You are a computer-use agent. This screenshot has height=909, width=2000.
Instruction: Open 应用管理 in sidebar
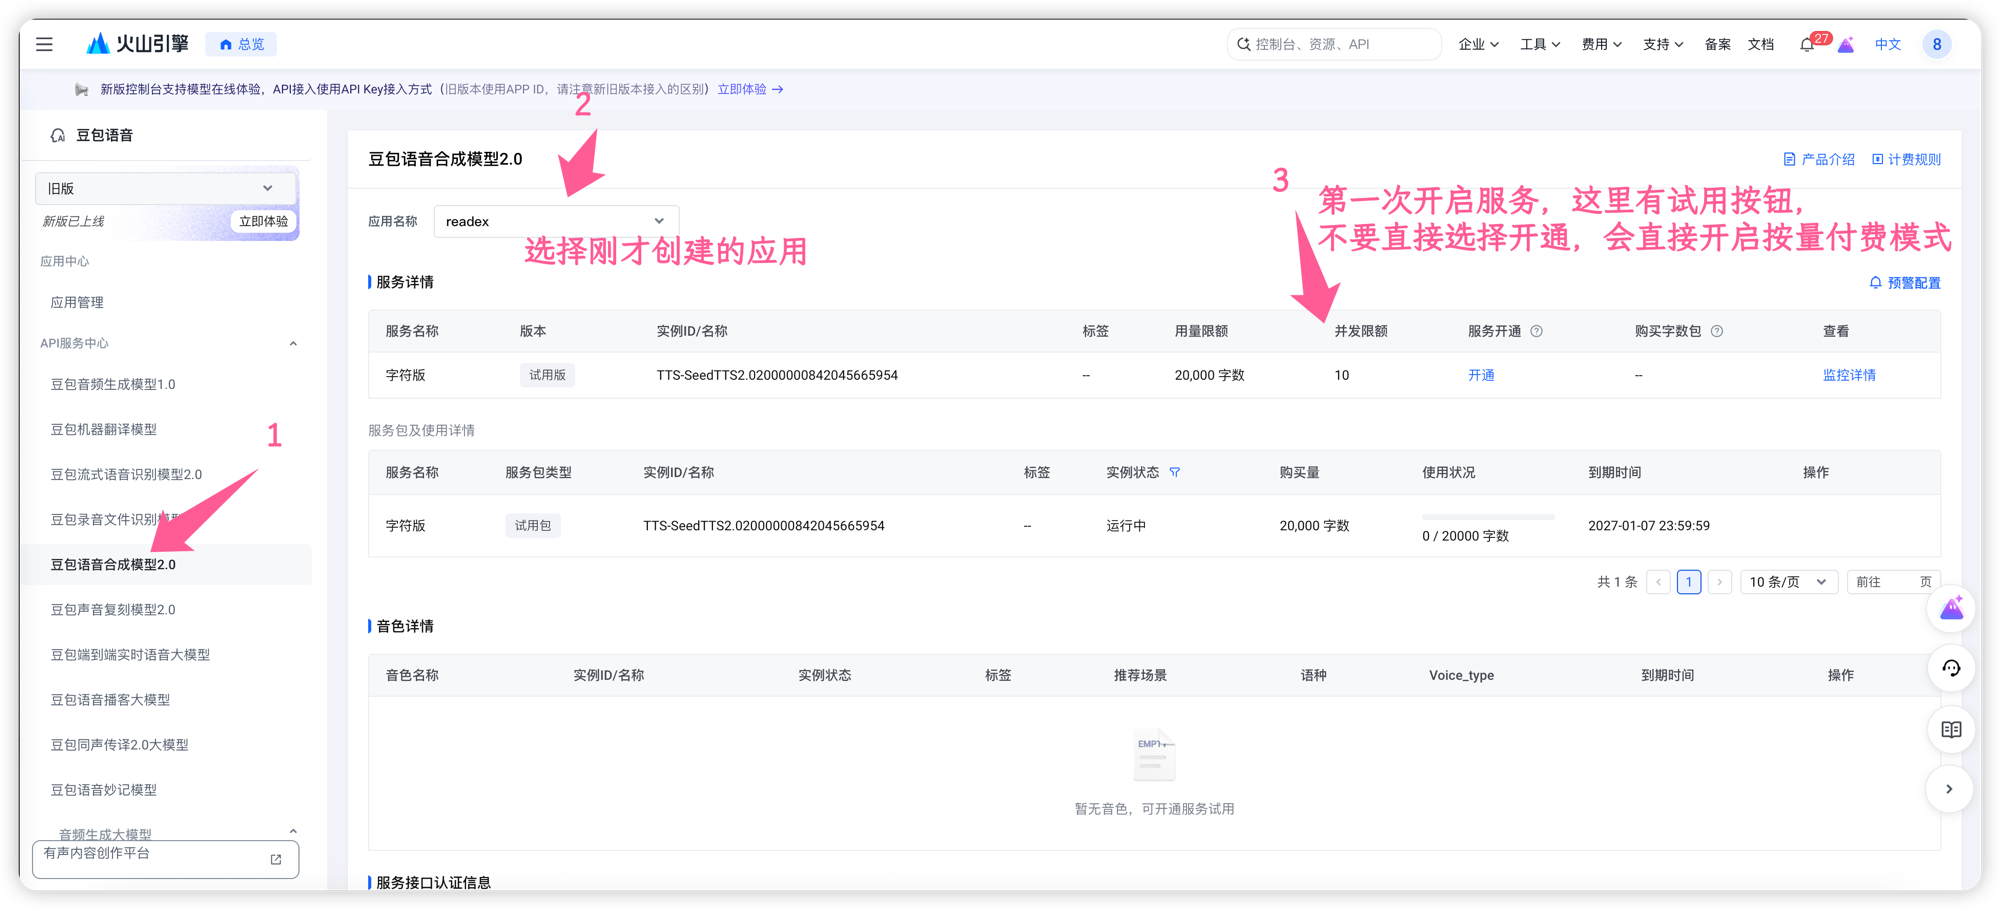tap(77, 302)
